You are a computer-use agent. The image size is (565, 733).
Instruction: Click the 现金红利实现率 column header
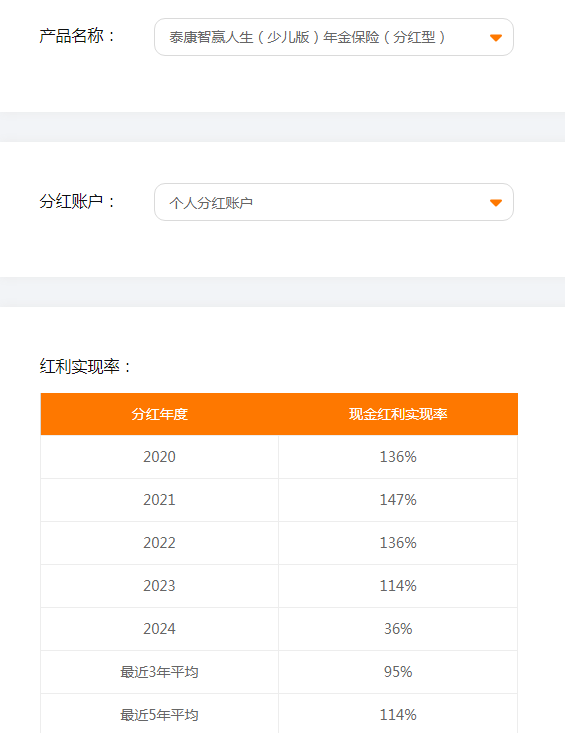click(x=398, y=414)
